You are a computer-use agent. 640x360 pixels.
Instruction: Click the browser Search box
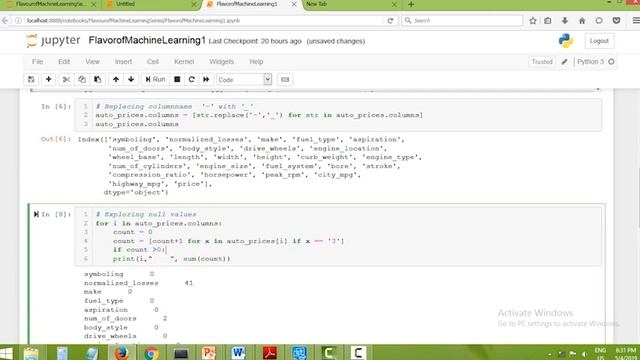(462, 20)
